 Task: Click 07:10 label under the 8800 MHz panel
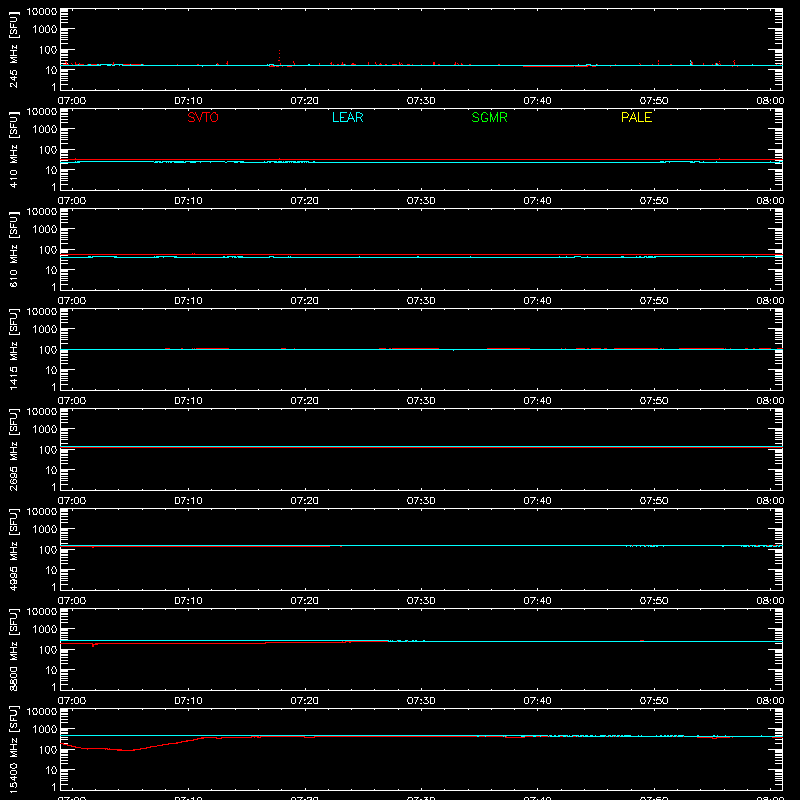188,701
